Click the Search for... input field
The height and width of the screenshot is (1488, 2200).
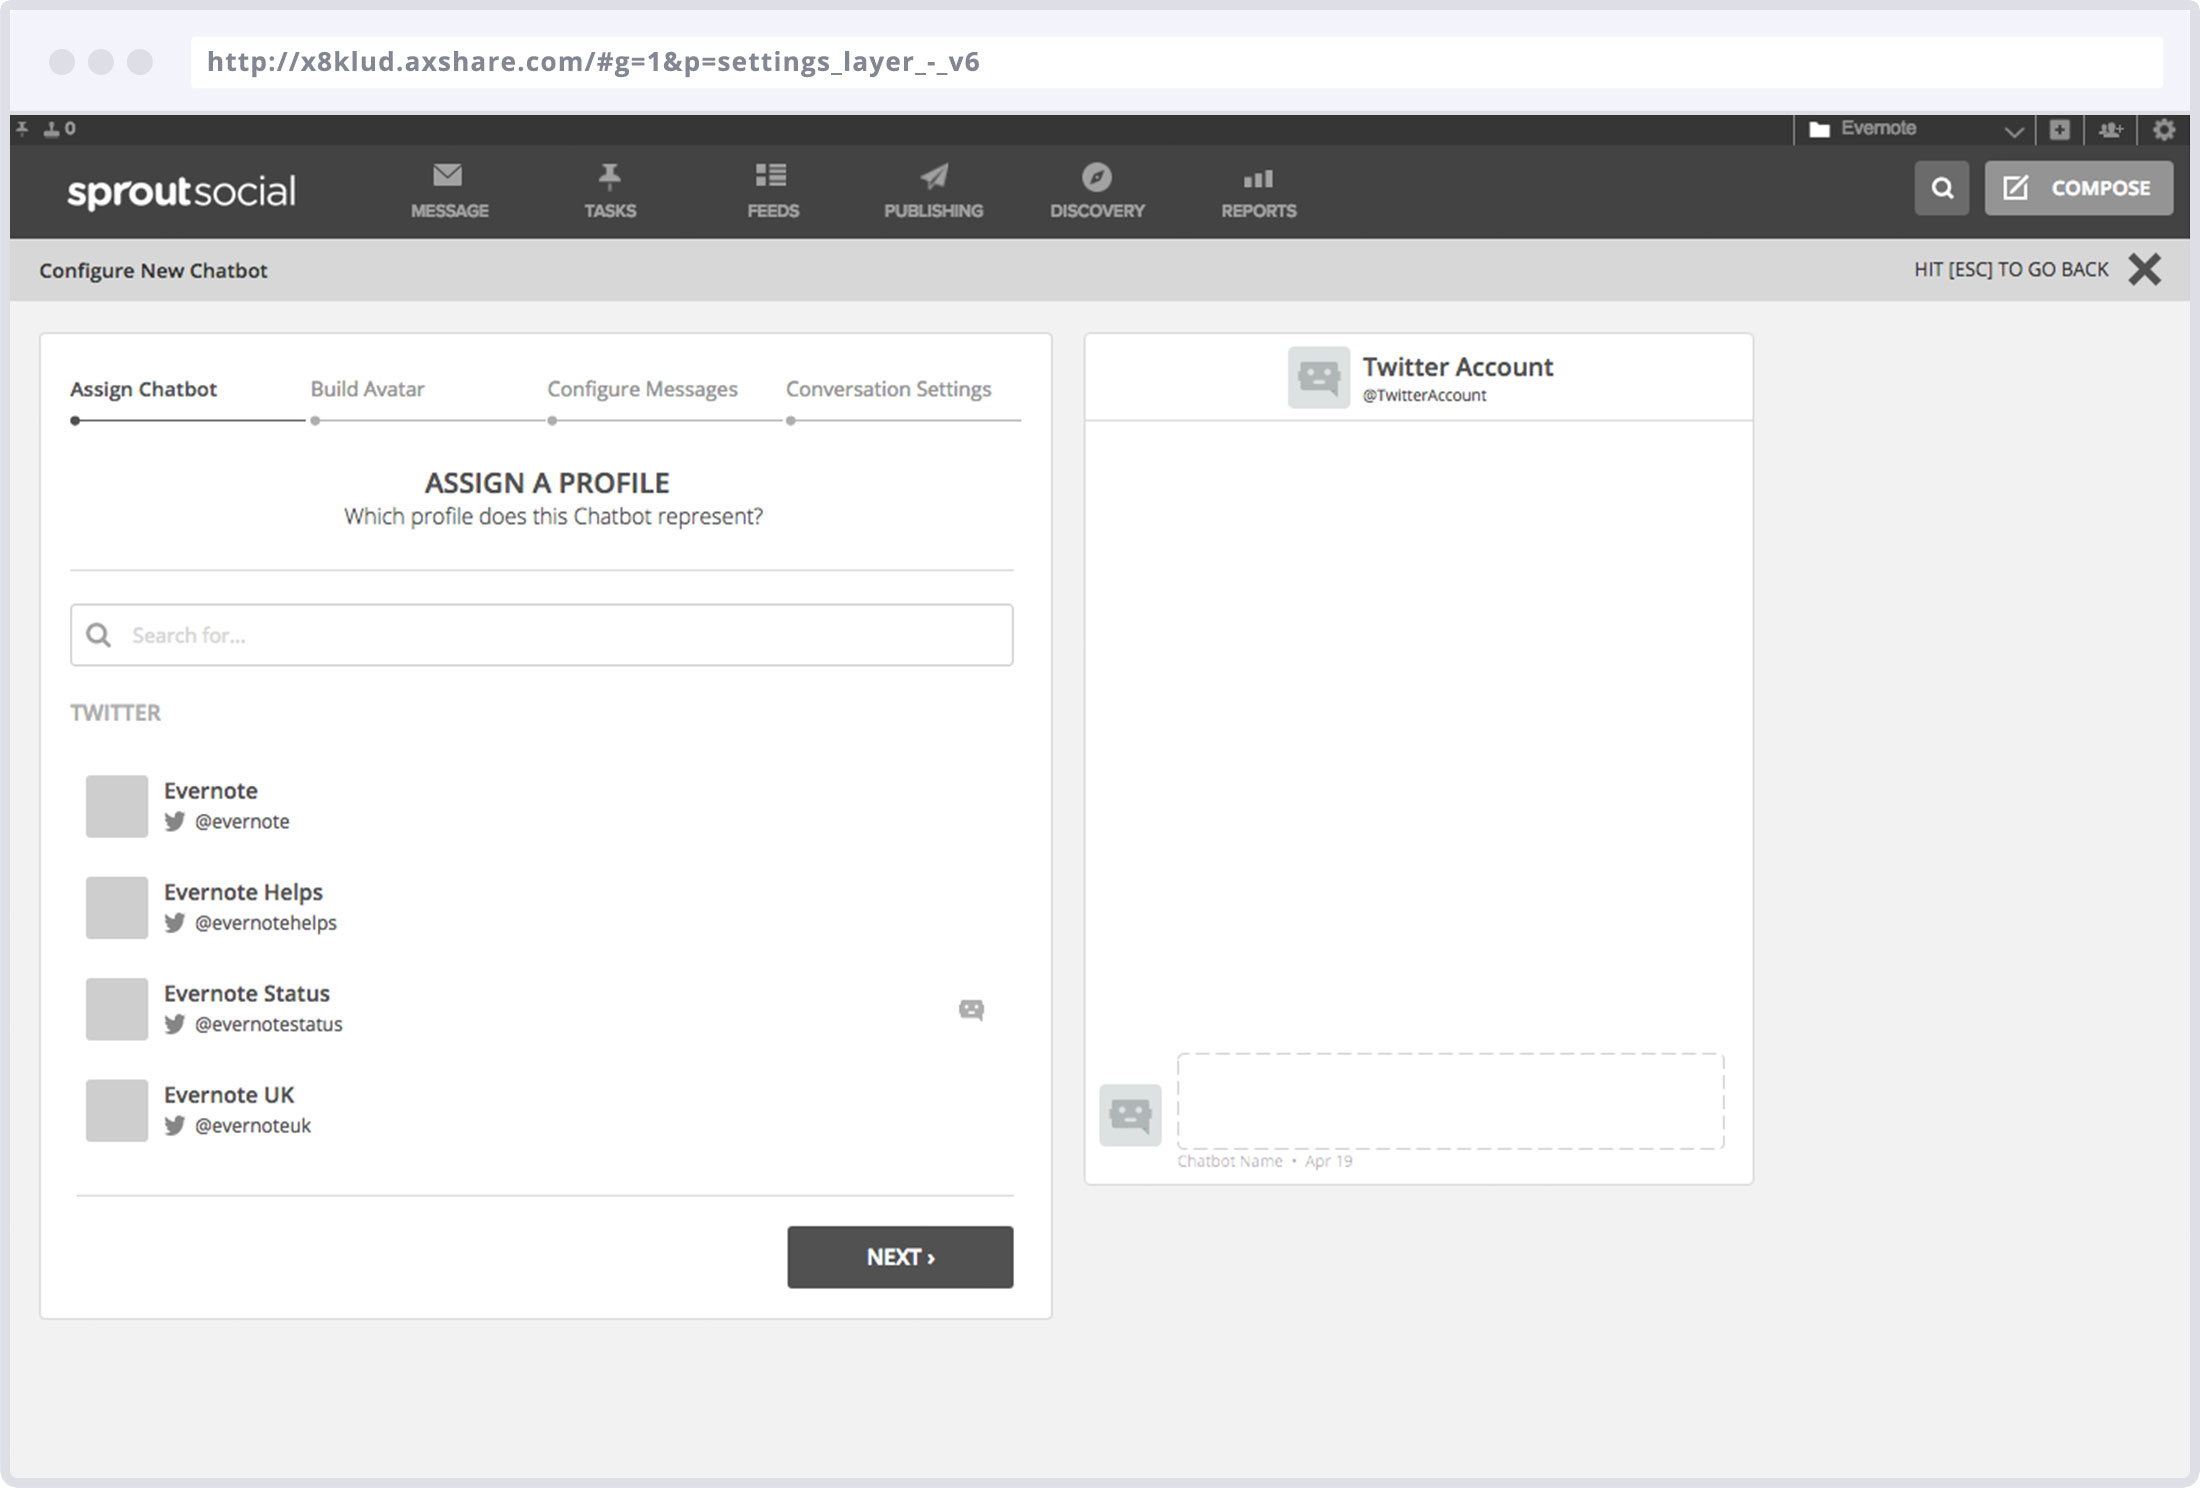541,635
